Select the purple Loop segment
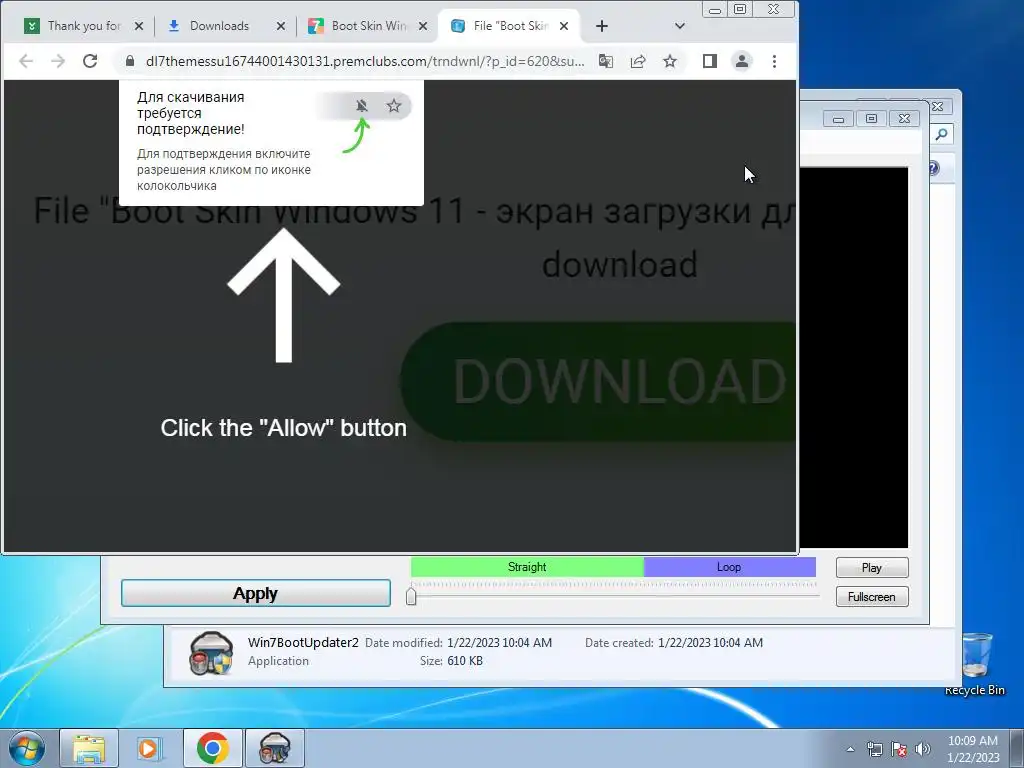This screenshot has height=768, width=1024. coord(729,567)
